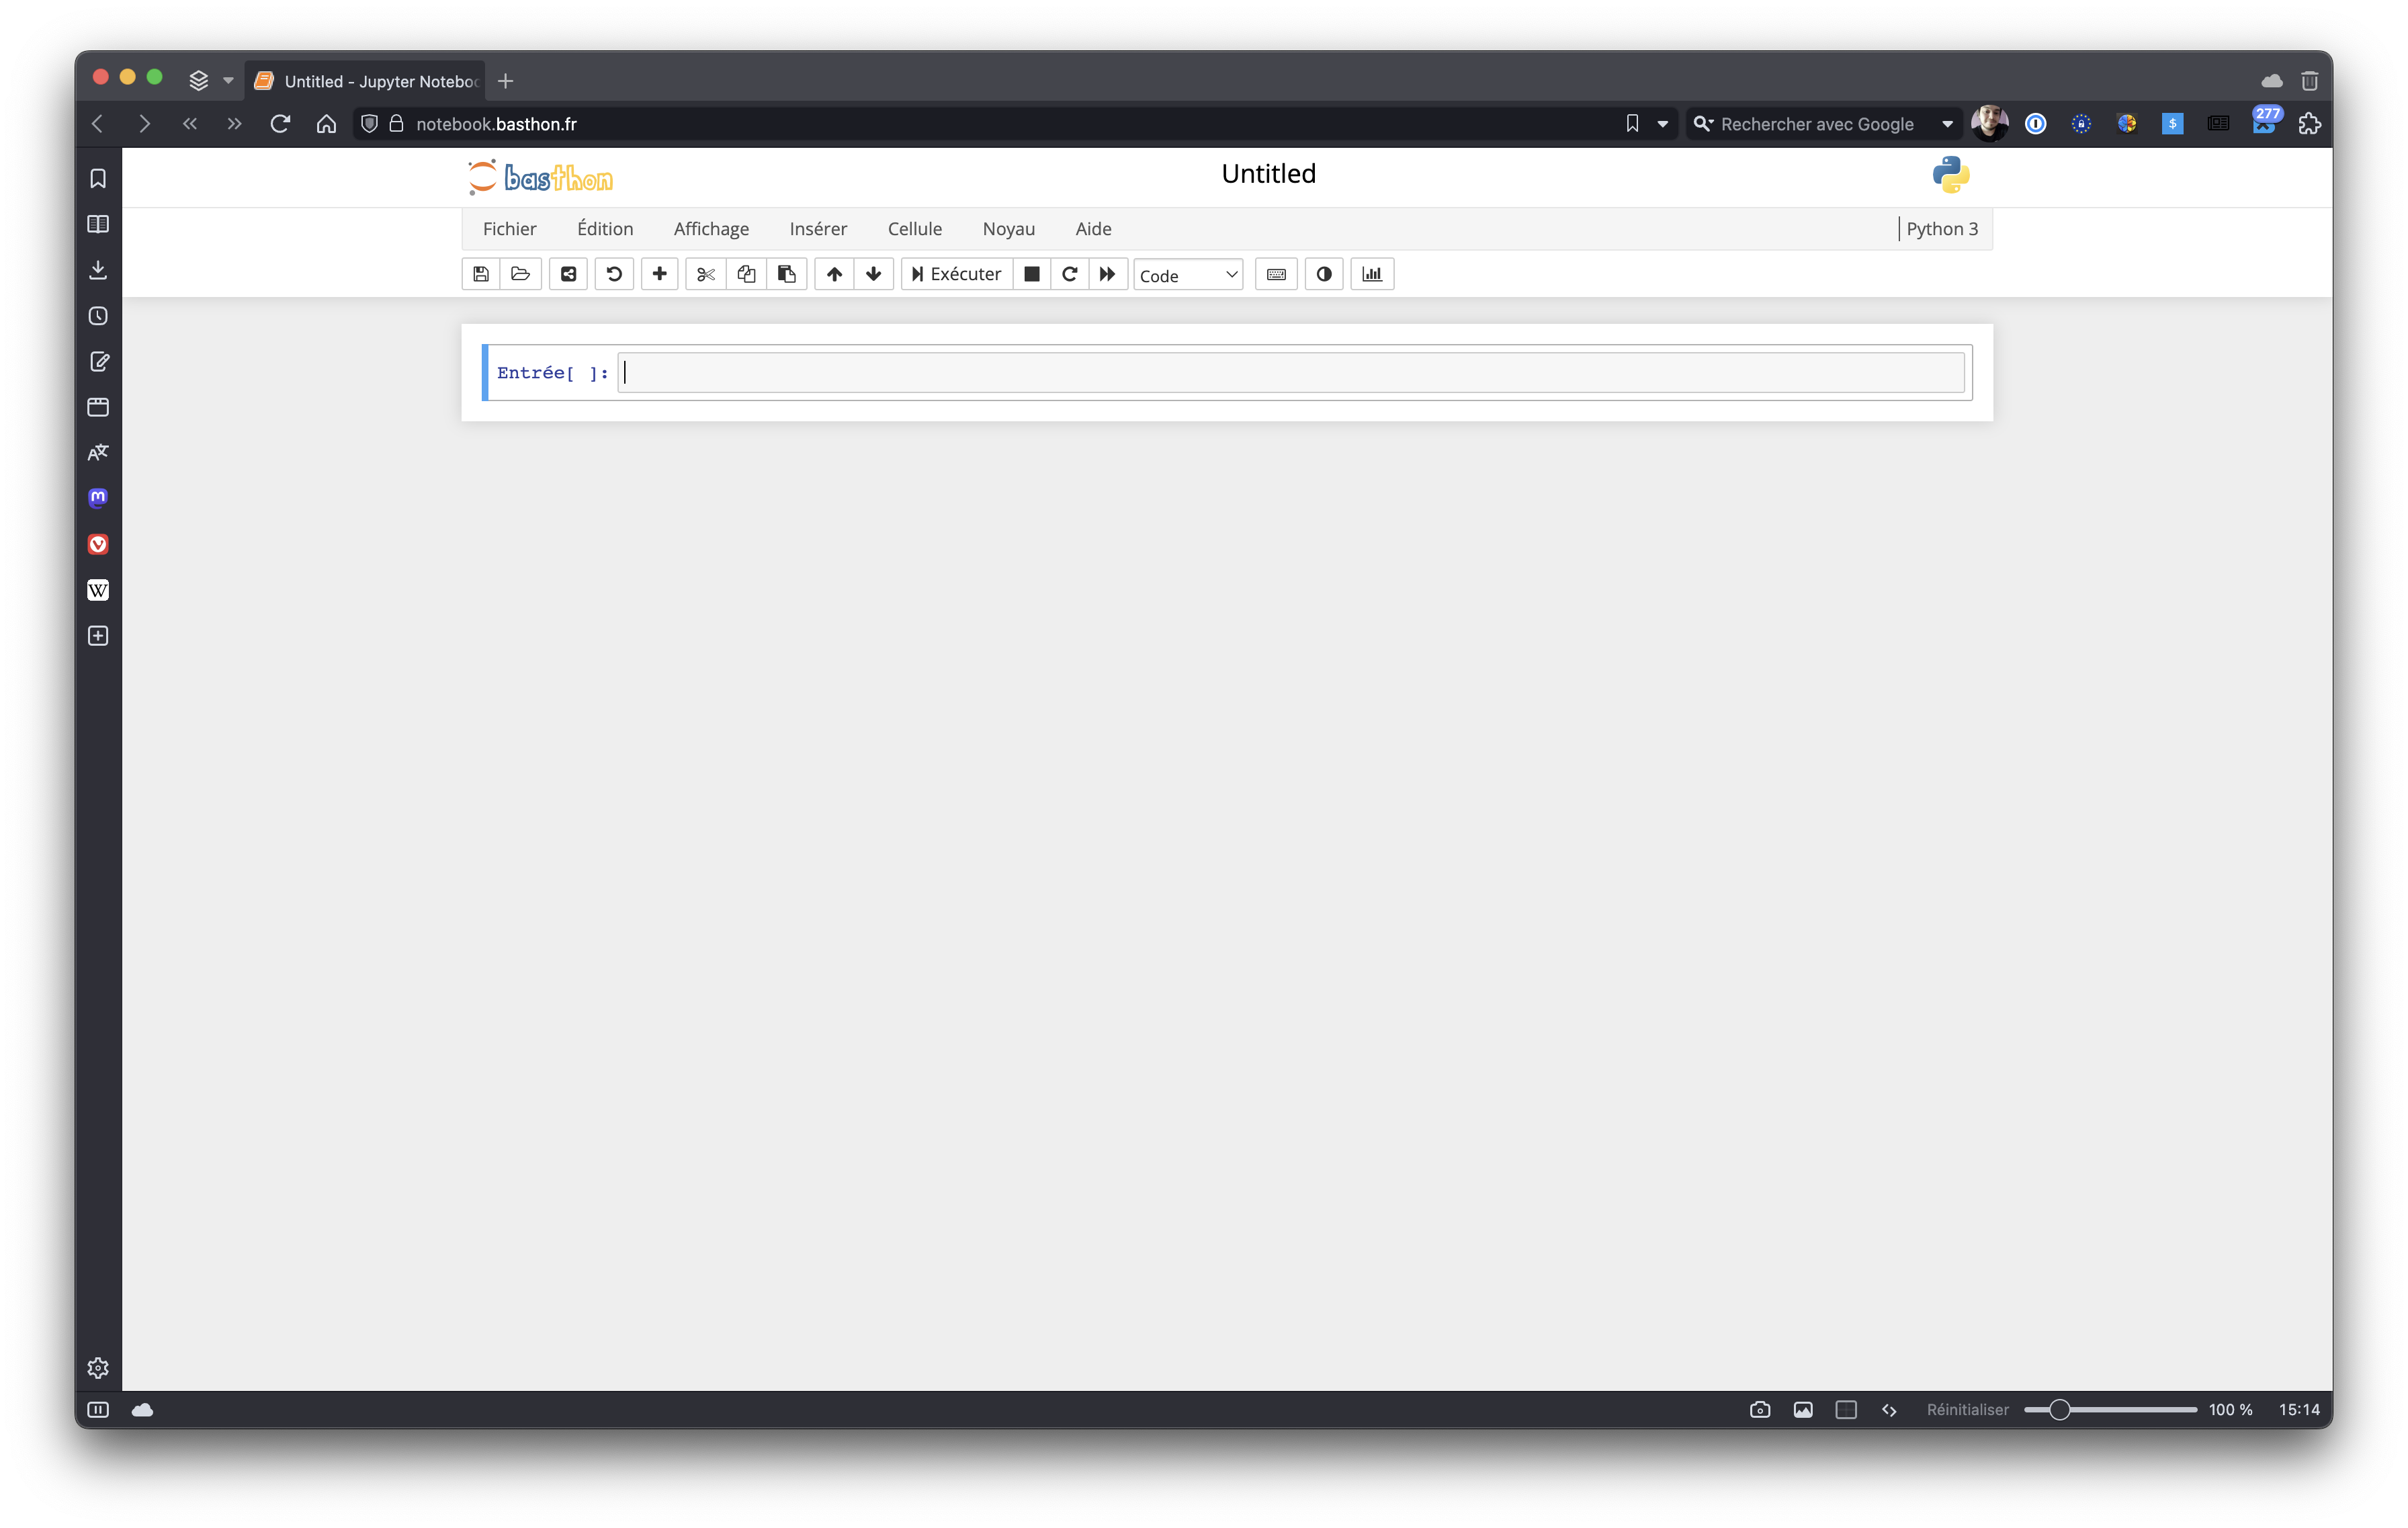2408x1528 pixels.
Task: Toggle the side panel in status bar
Action: (98, 1410)
